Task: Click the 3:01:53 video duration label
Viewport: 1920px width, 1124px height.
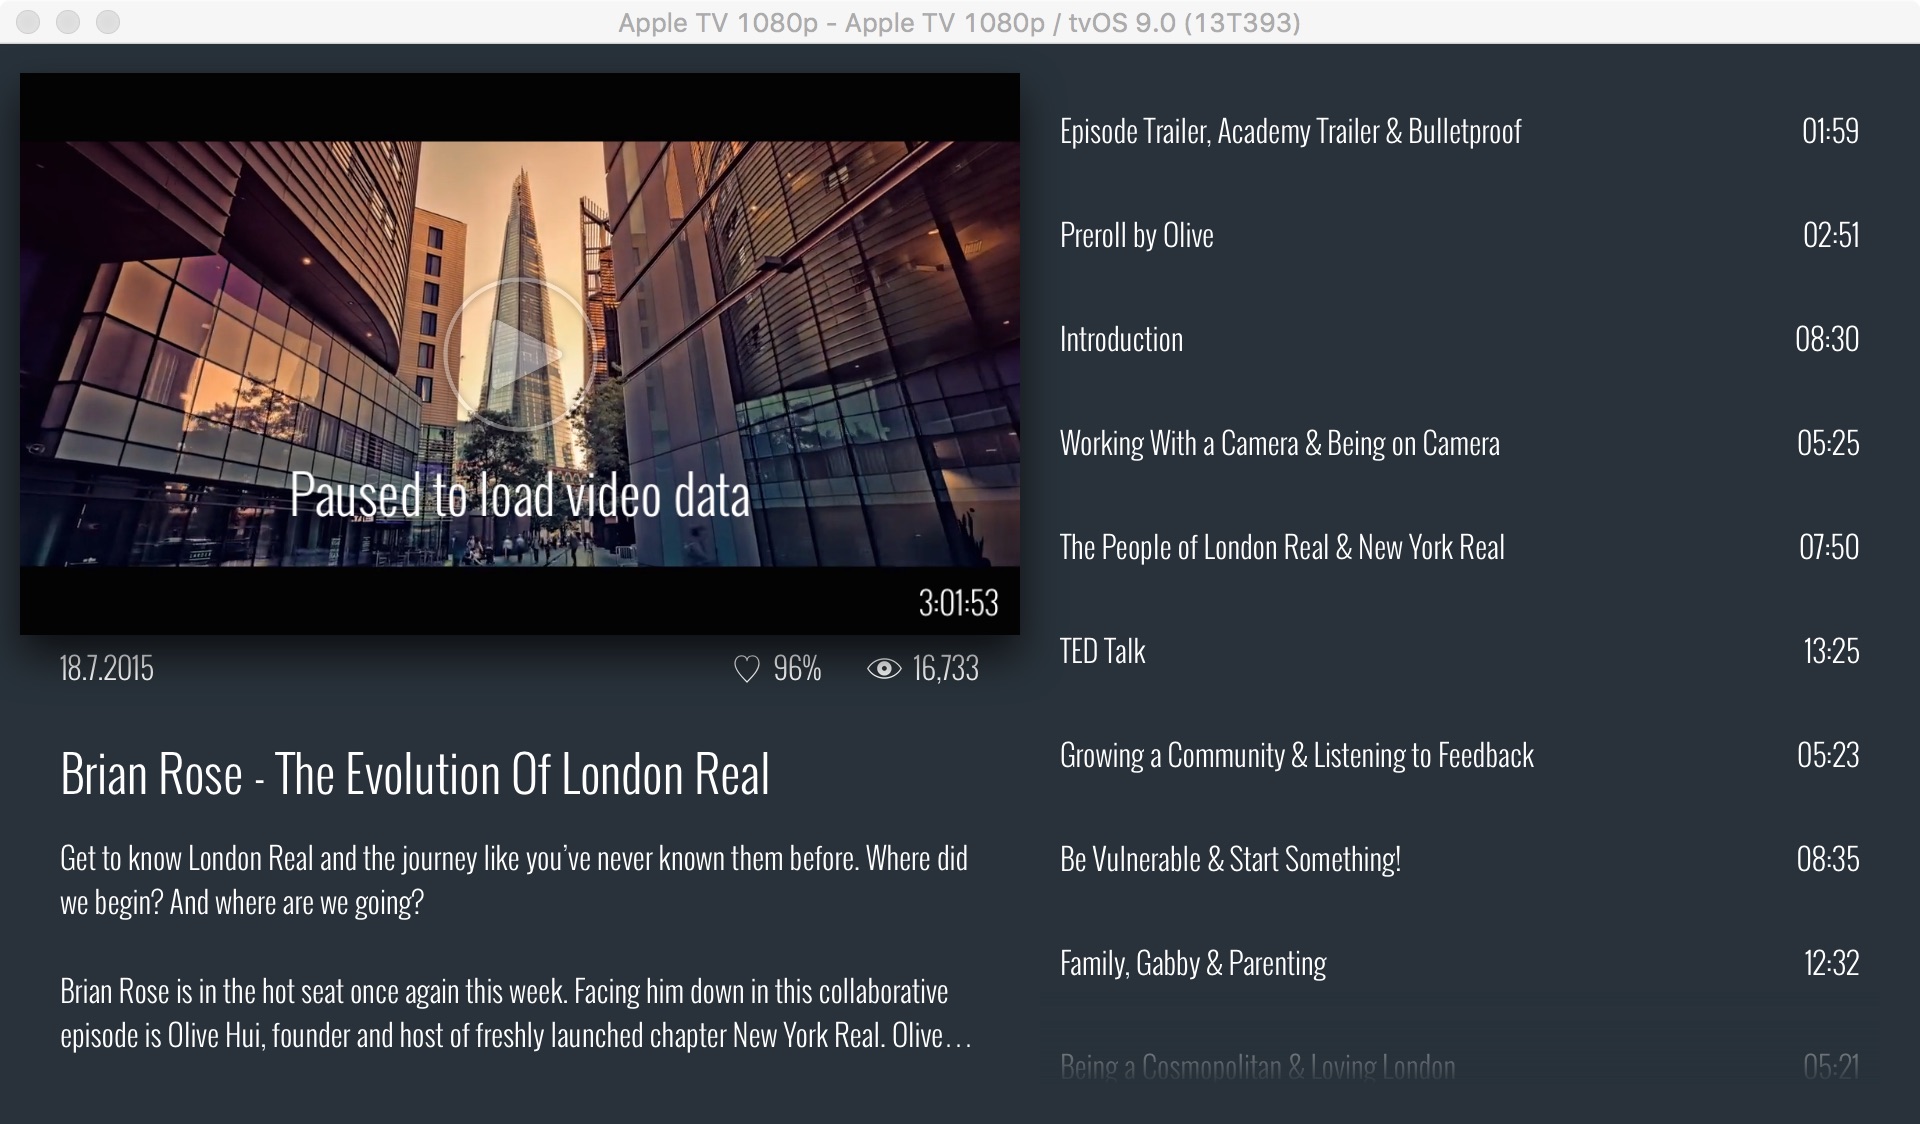Action: (958, 603)
